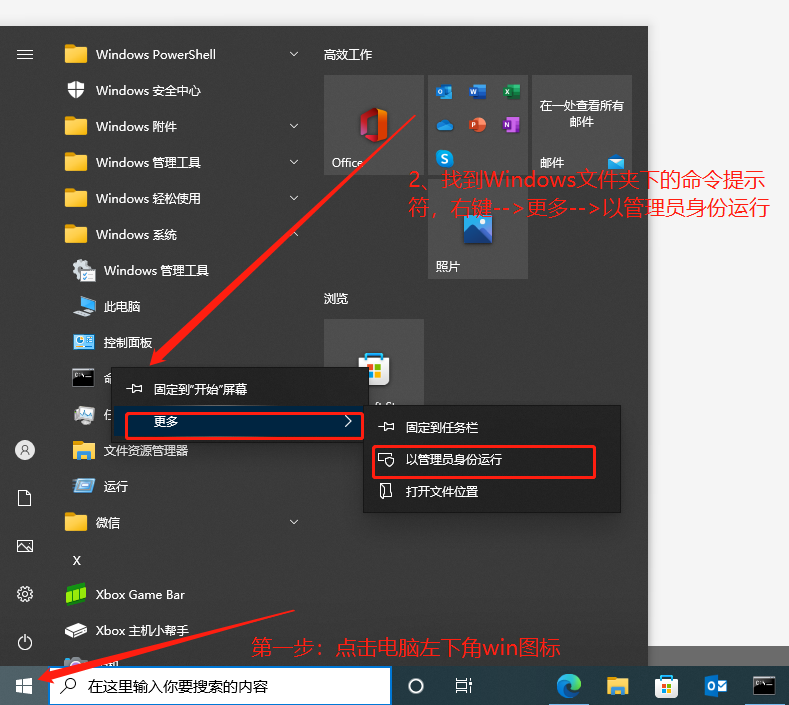Viewport: 789px width, 705px height.
Task: Open Outlook in the Office tile group
Action: tap(444, 92)
